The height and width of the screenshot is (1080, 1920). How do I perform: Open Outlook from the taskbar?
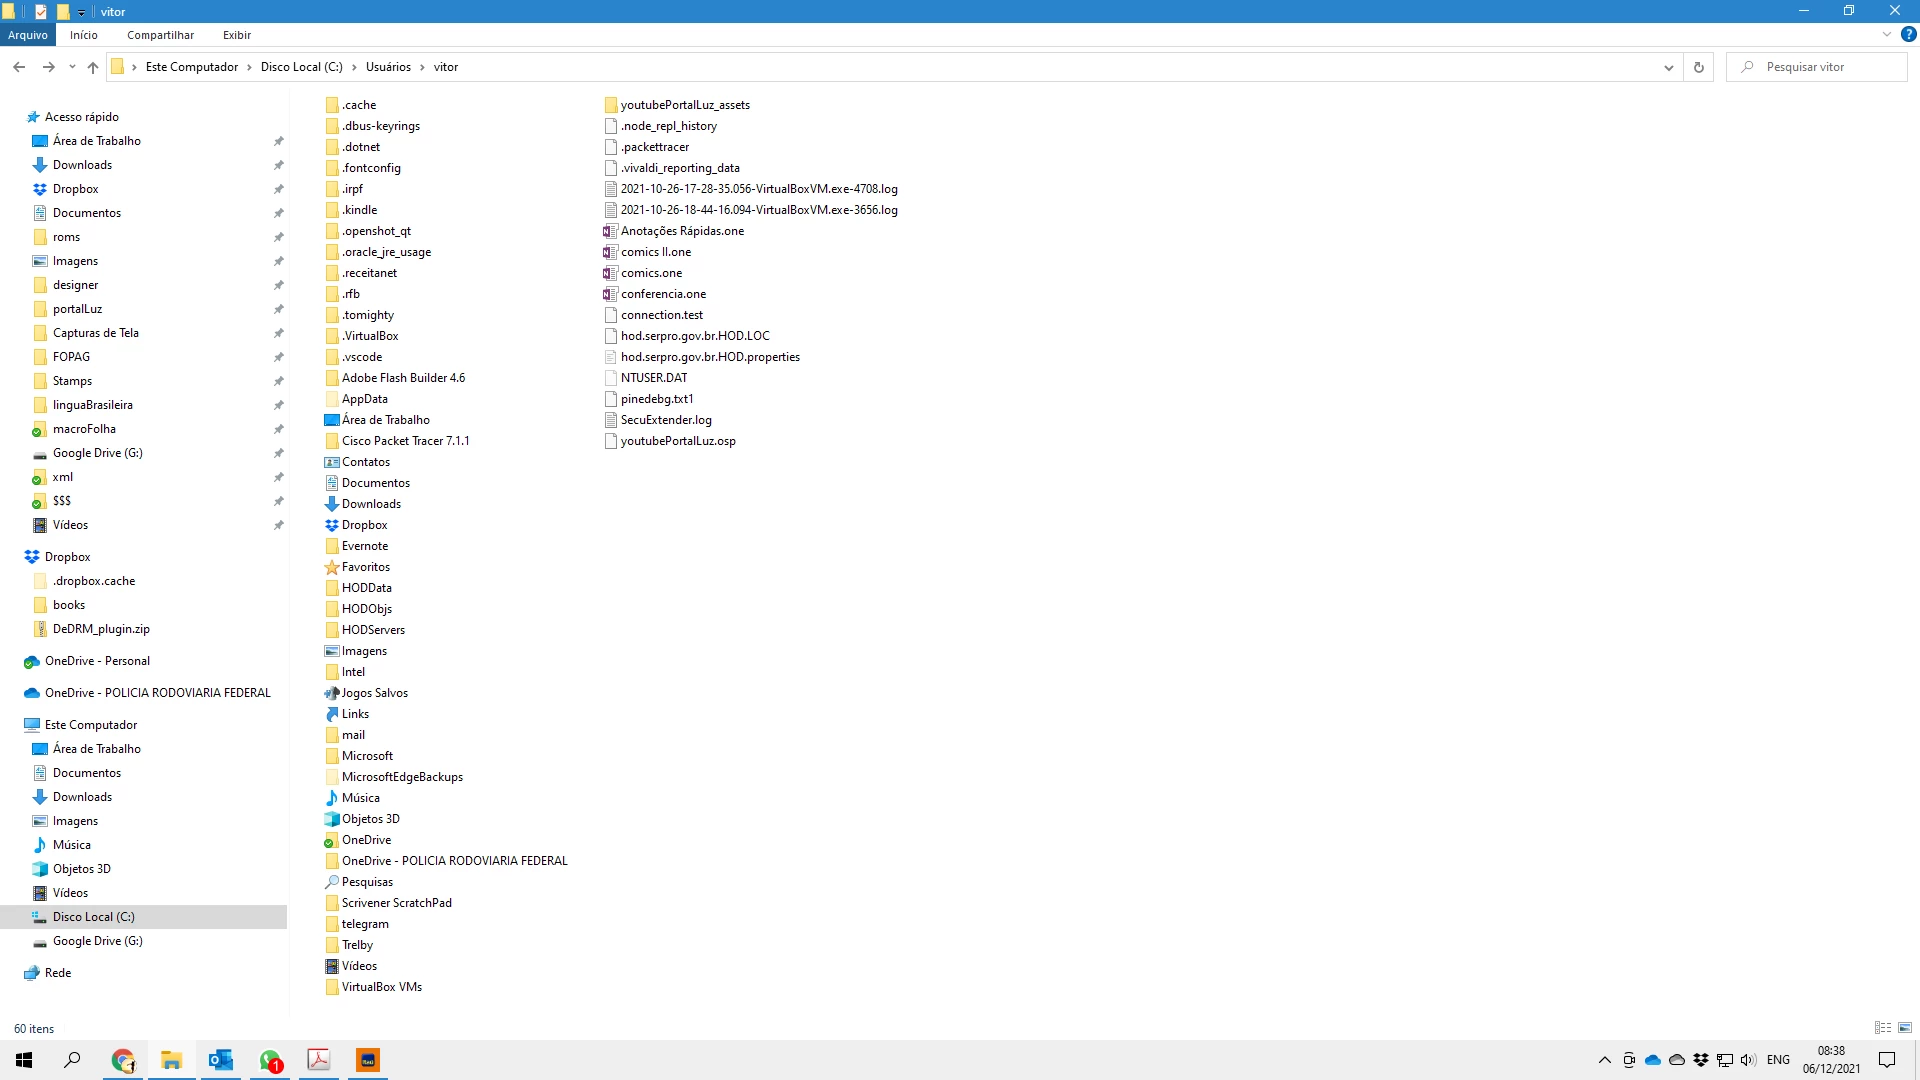coord(221,1060)
